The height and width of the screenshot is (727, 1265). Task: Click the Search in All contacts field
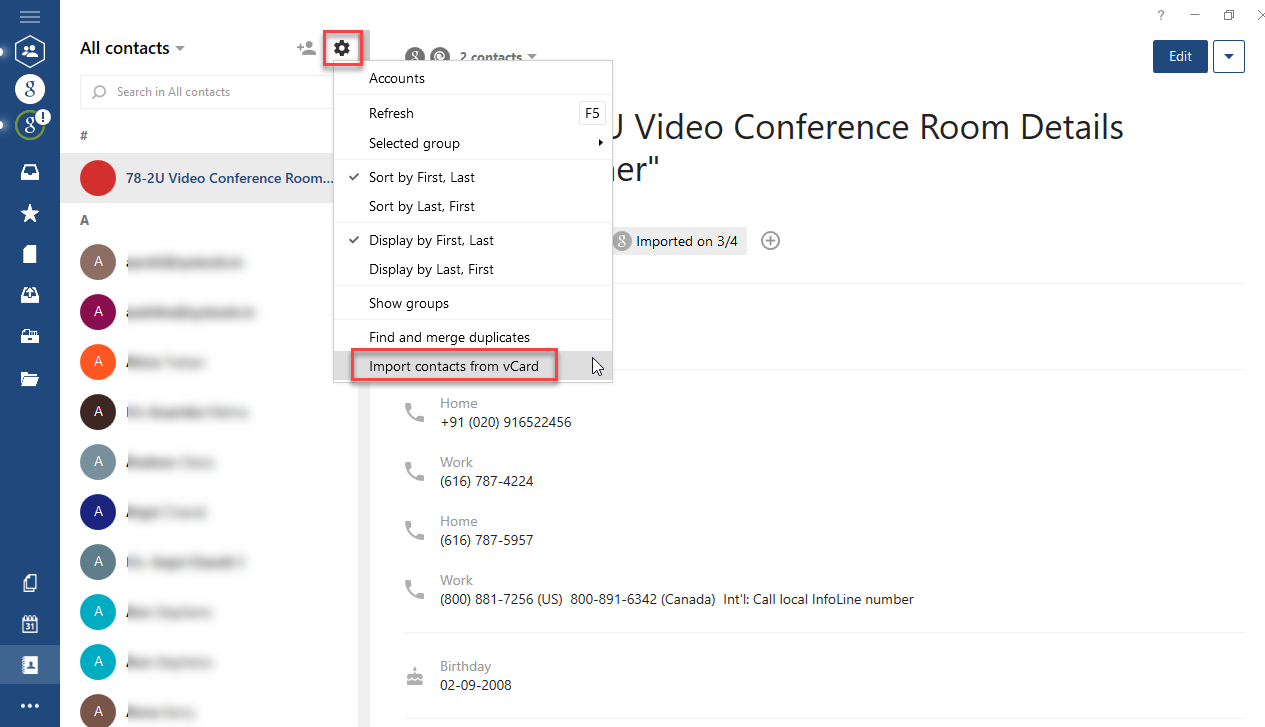pos(205,92)
